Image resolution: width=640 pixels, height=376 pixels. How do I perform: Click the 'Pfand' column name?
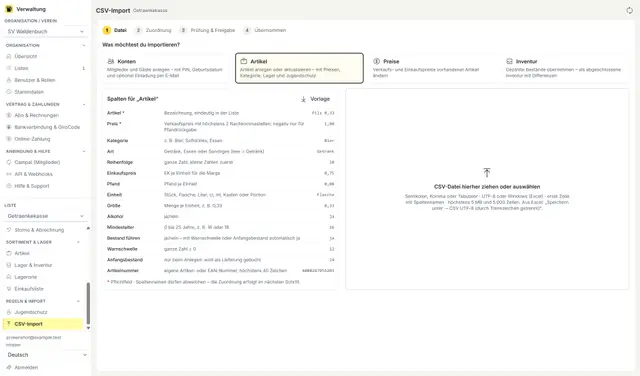[x=113, y=184]
